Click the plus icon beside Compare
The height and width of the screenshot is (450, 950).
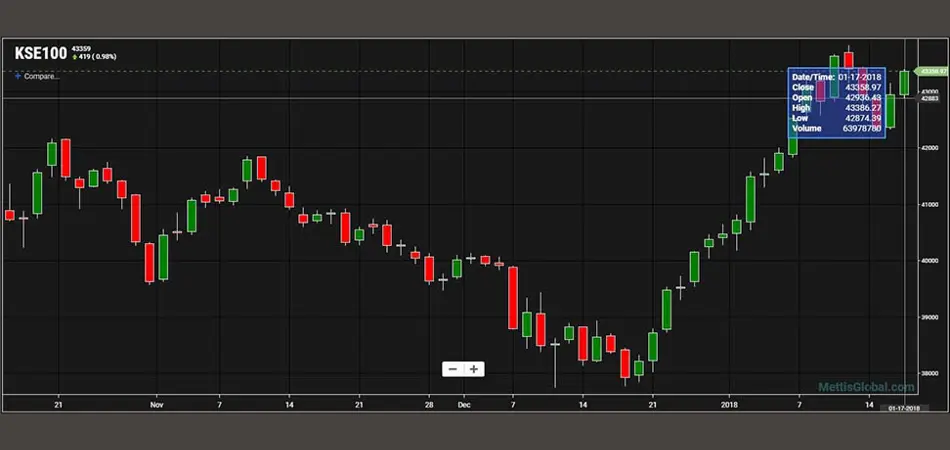coord(18,76)
